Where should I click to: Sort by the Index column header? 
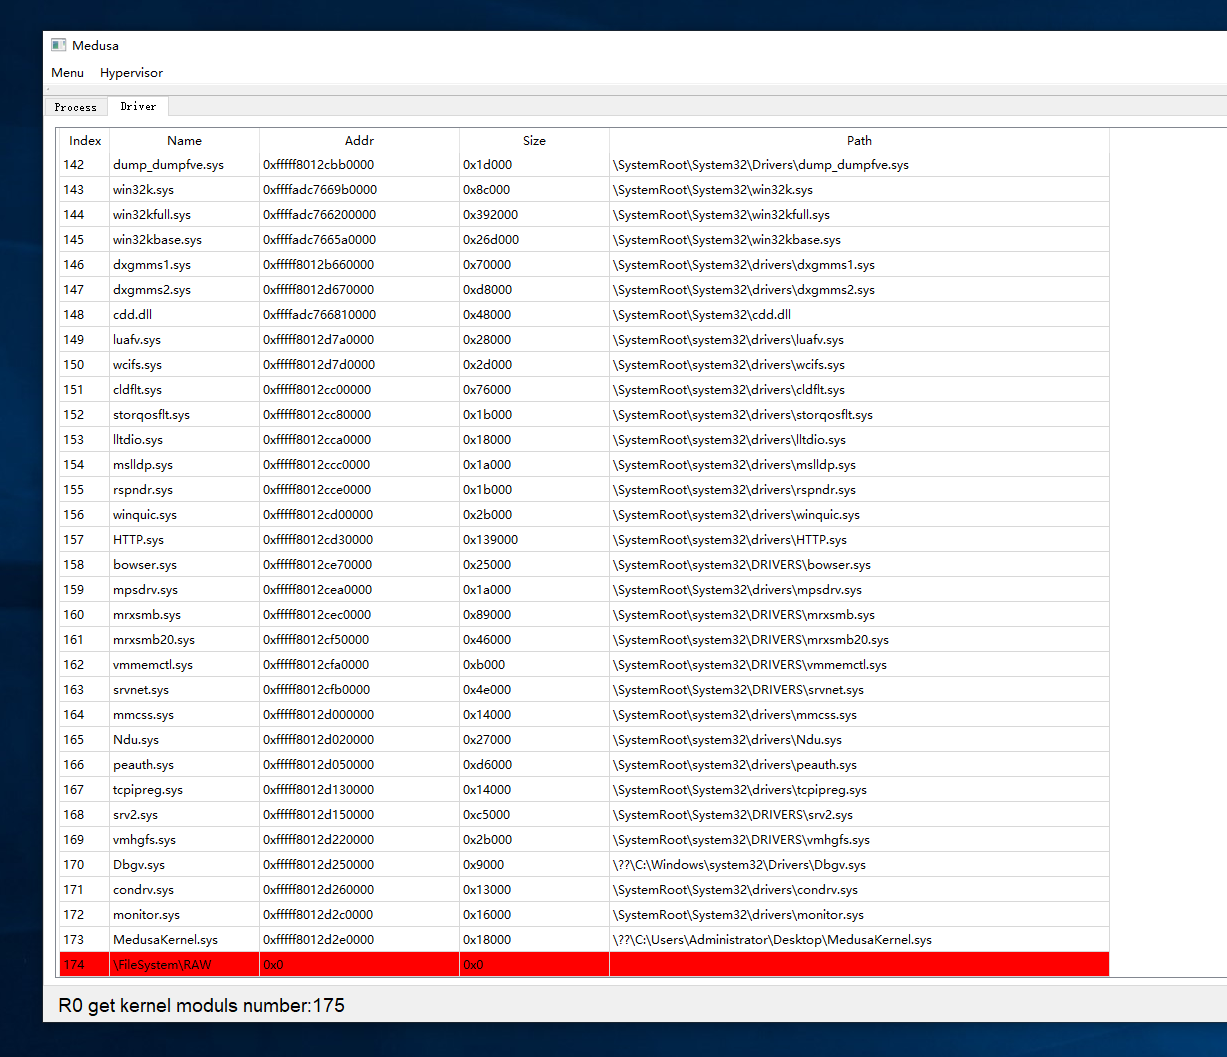[85, 141]
